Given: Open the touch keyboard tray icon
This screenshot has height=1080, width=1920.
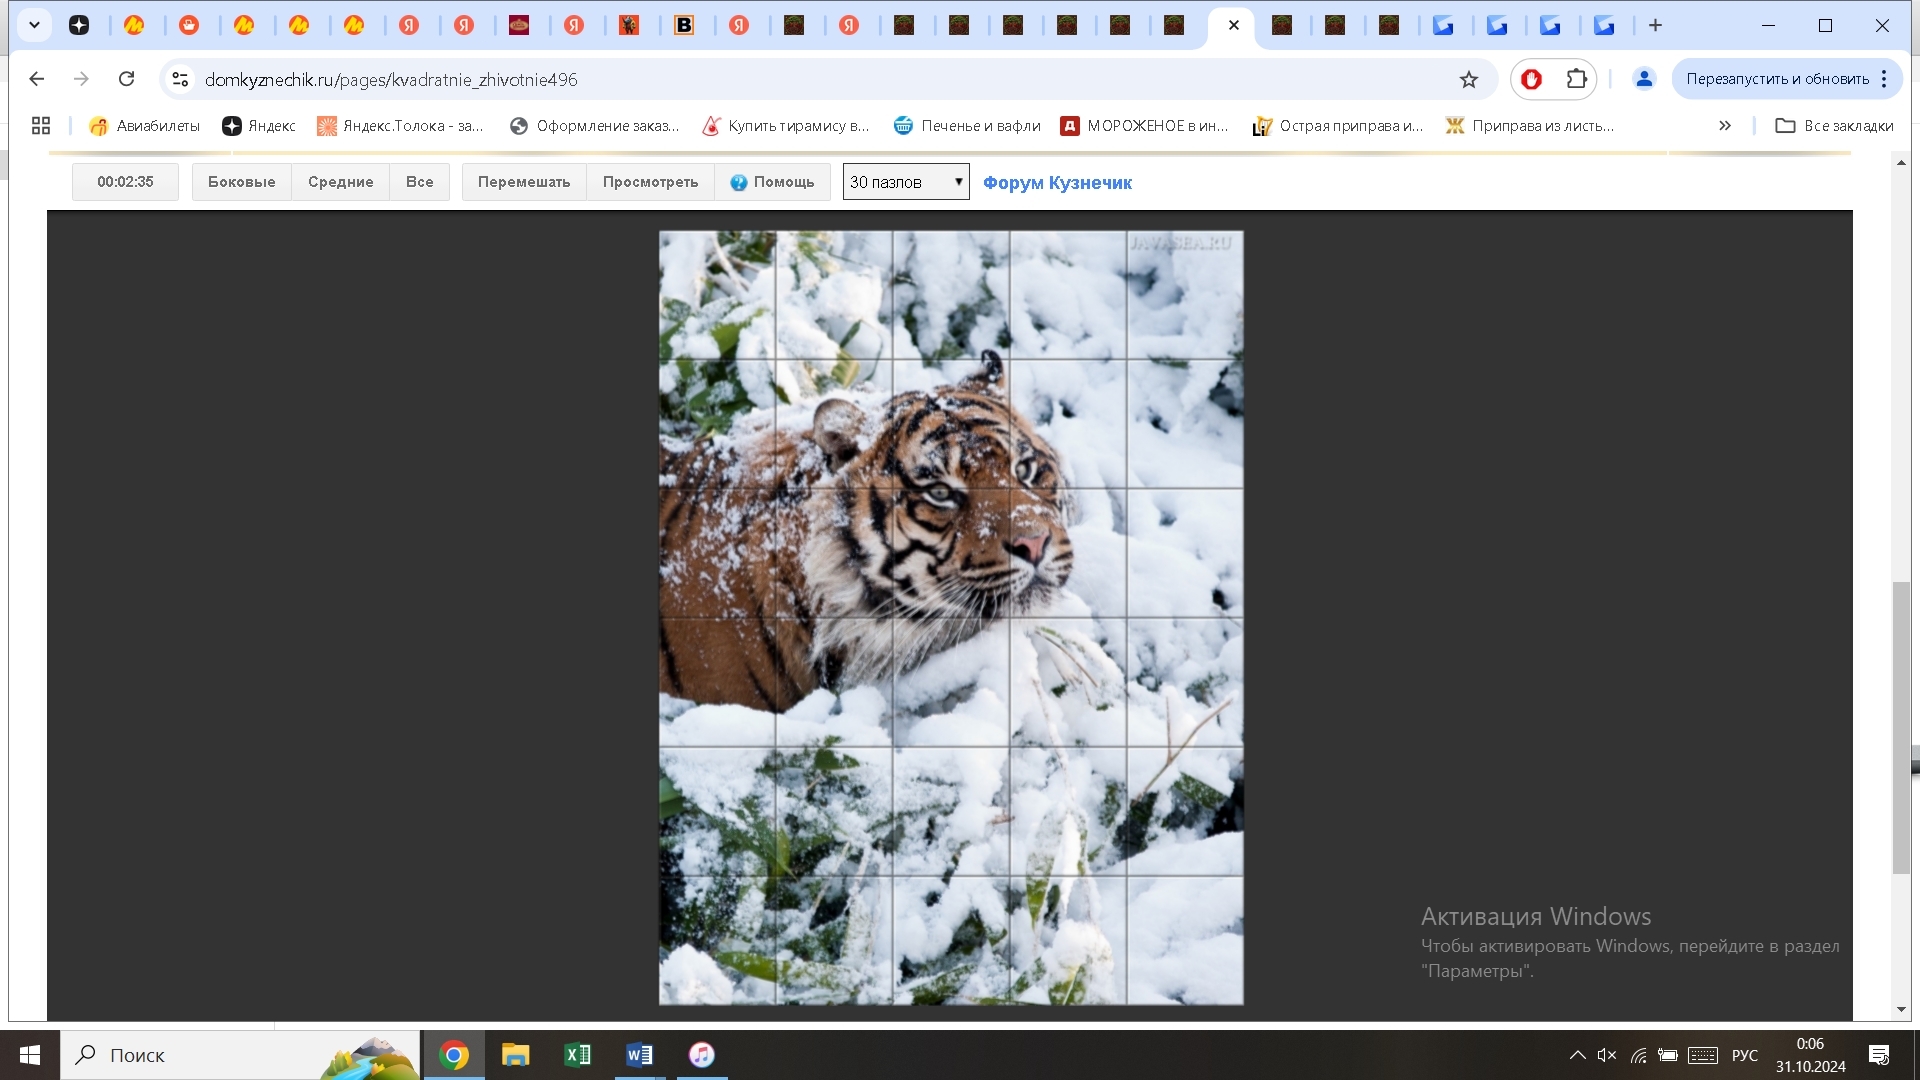Looking at the screenshot, I should [x=1703, y=1055].
